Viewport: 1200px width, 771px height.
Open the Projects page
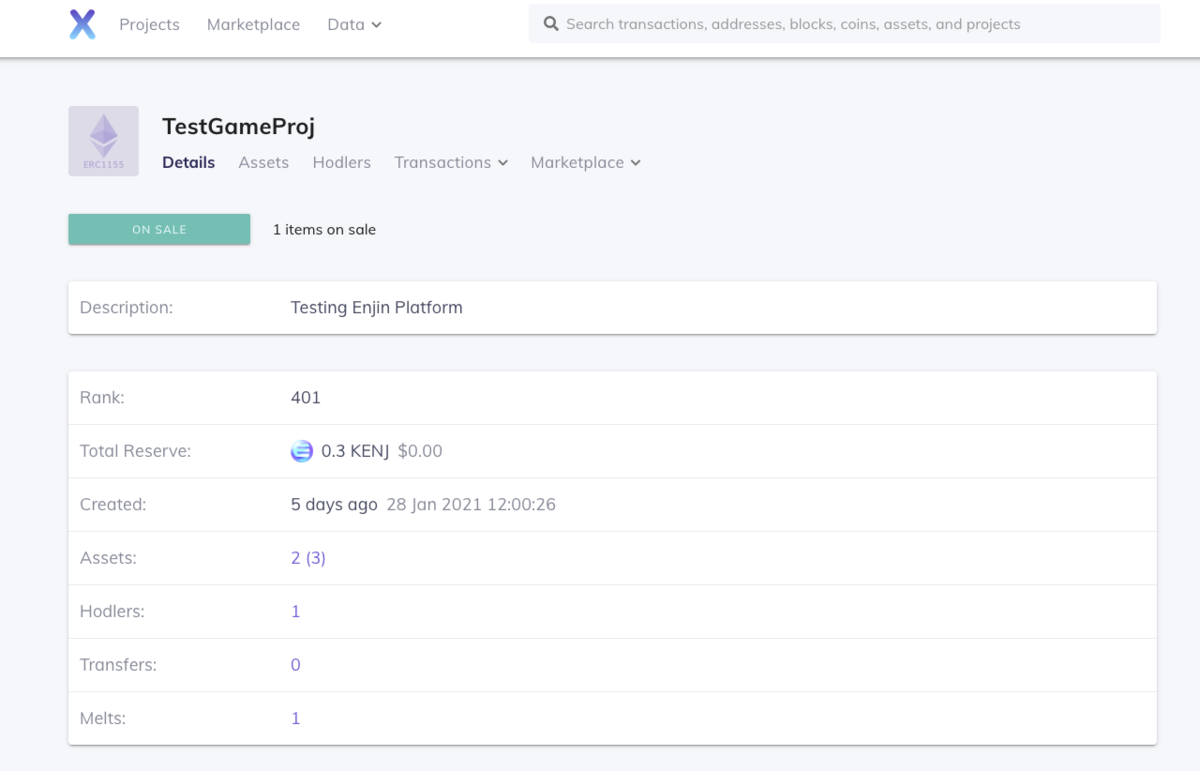click(x=149, y=24)
